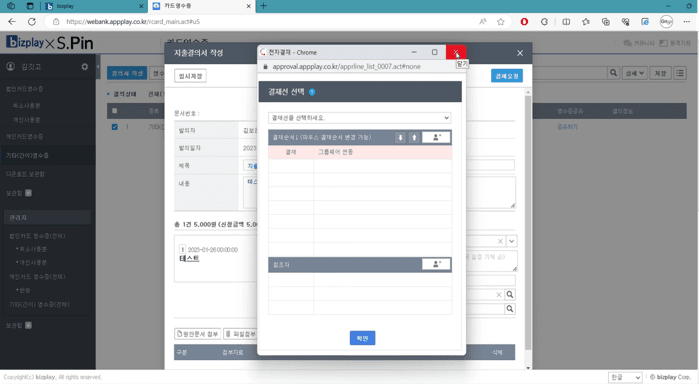Click the 커뮤니티 icon in the header

click(628, 43)
